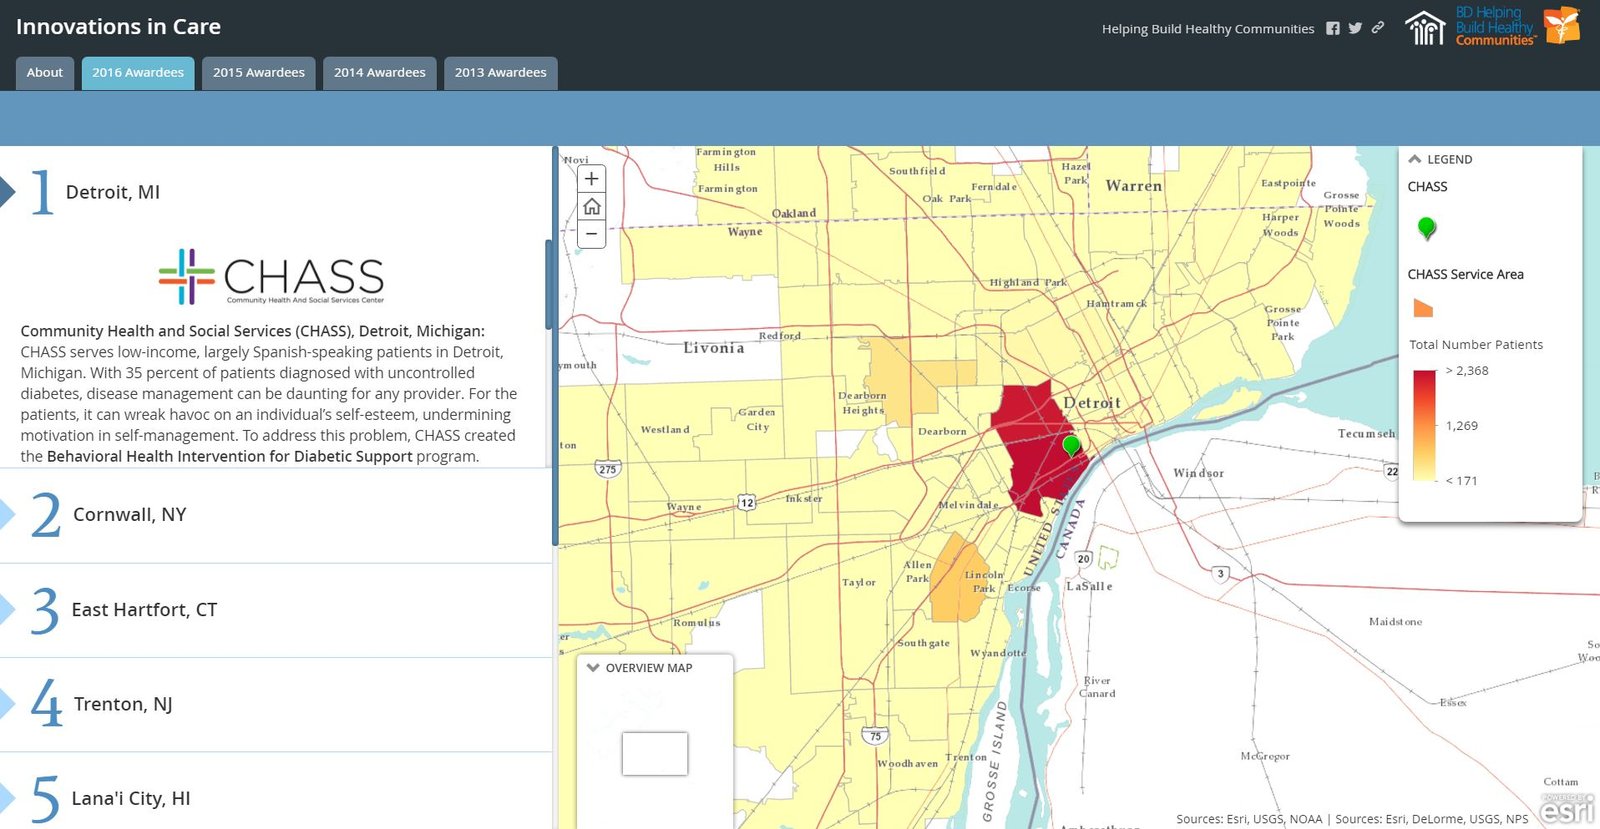This screenshot has width=1600, height=829.
Task: Open the About tab
Action: (x=45, y=73)
